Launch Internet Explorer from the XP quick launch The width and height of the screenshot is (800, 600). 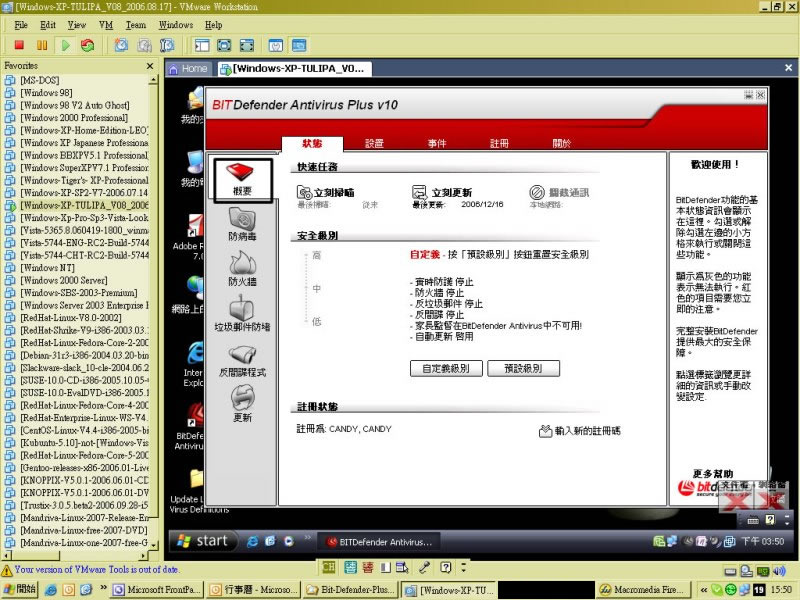(252, 541)
